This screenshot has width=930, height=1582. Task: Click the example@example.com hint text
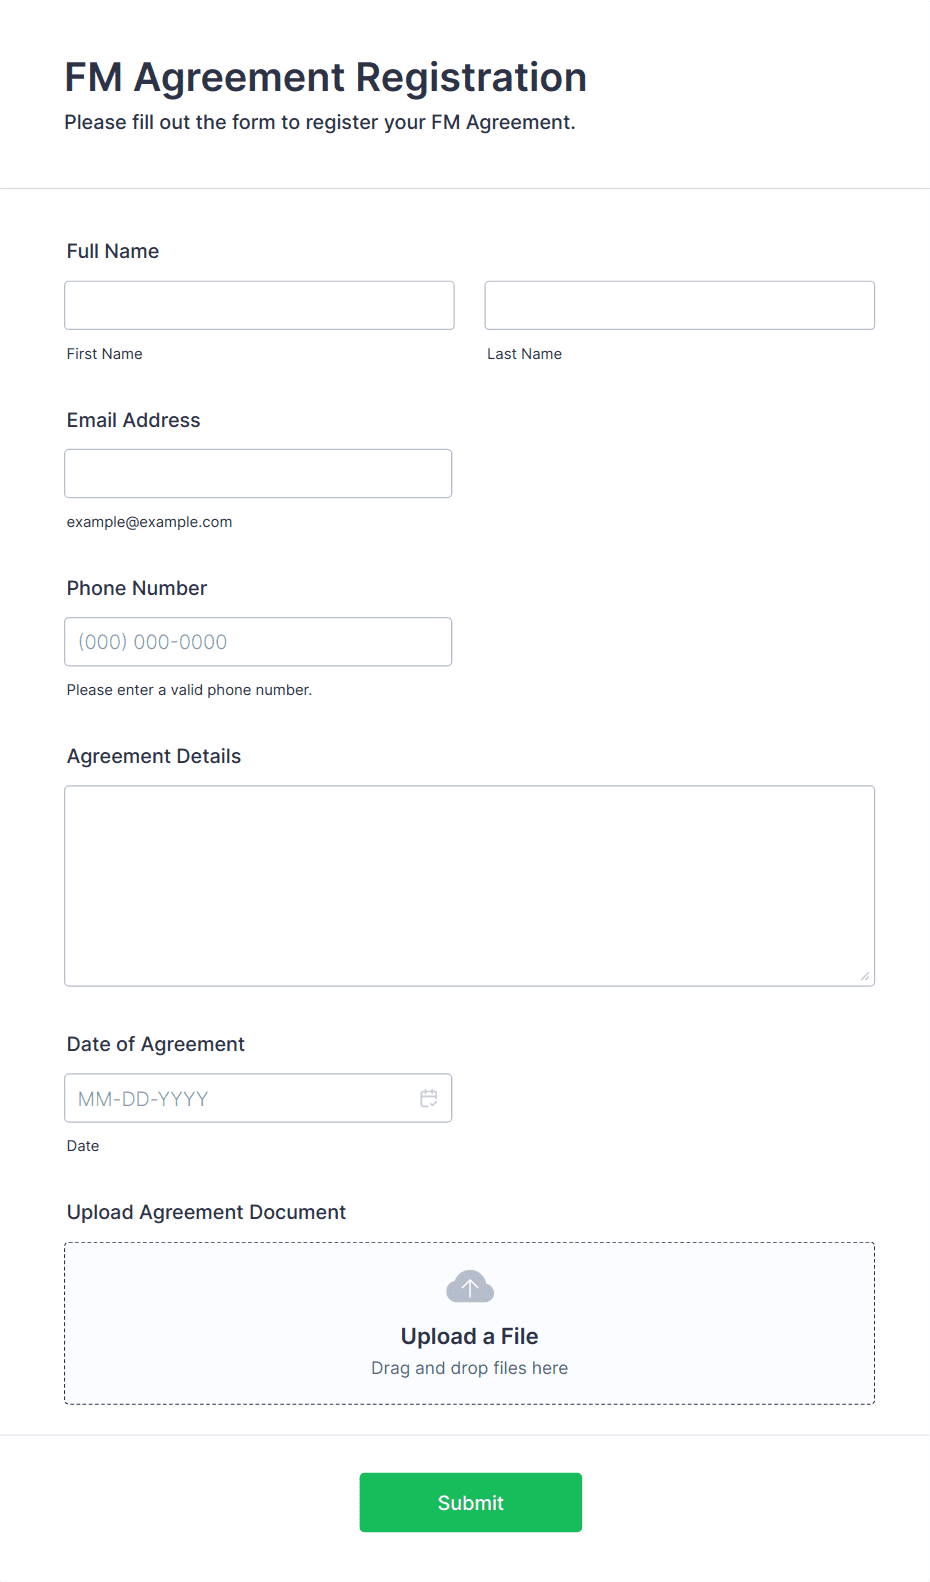[150, 522]
